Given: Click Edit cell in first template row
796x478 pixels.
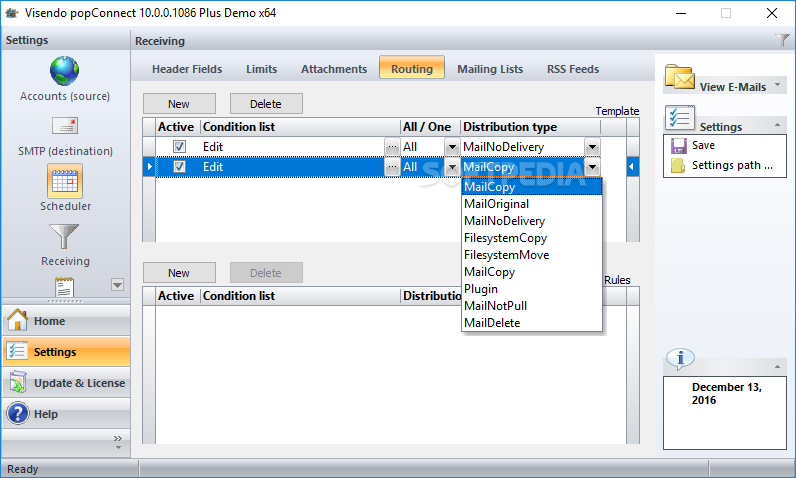Looking at the screenshot, I should 292,147.
